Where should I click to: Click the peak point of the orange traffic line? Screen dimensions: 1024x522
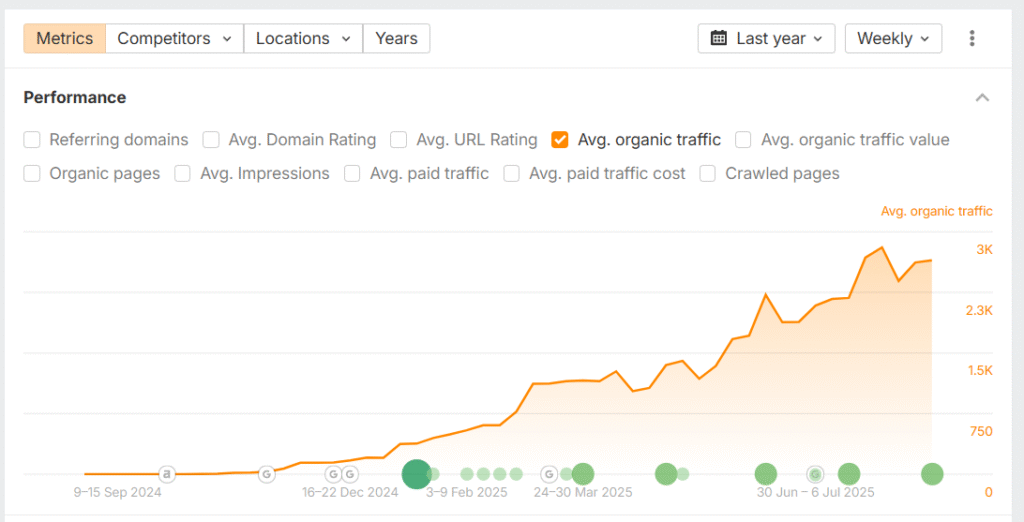pyautogui.click(x=881, y=247)
